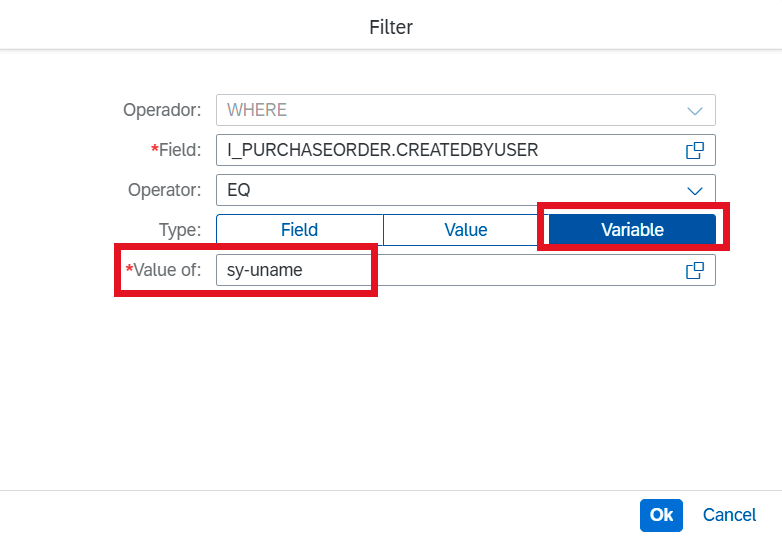Open value help icon for Field input

pos(695,150)
